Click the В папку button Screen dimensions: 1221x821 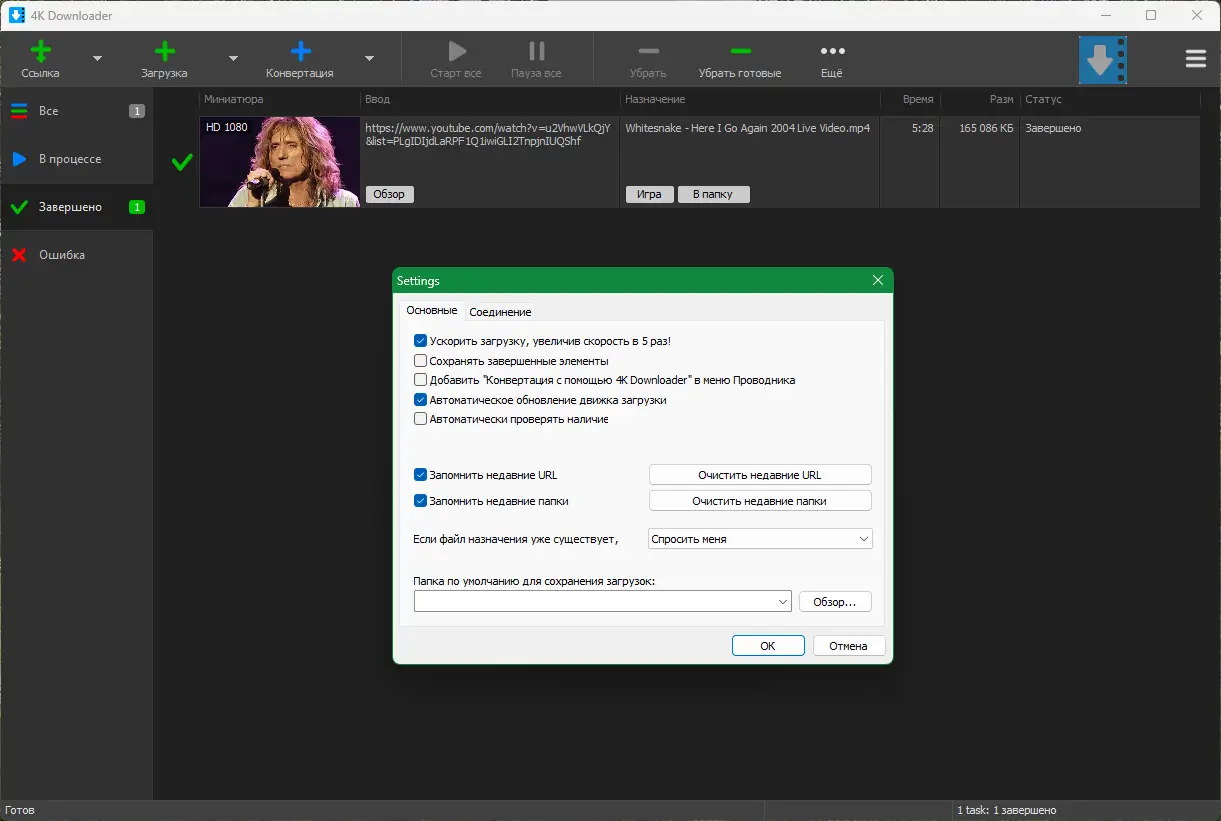coord(713,194)
